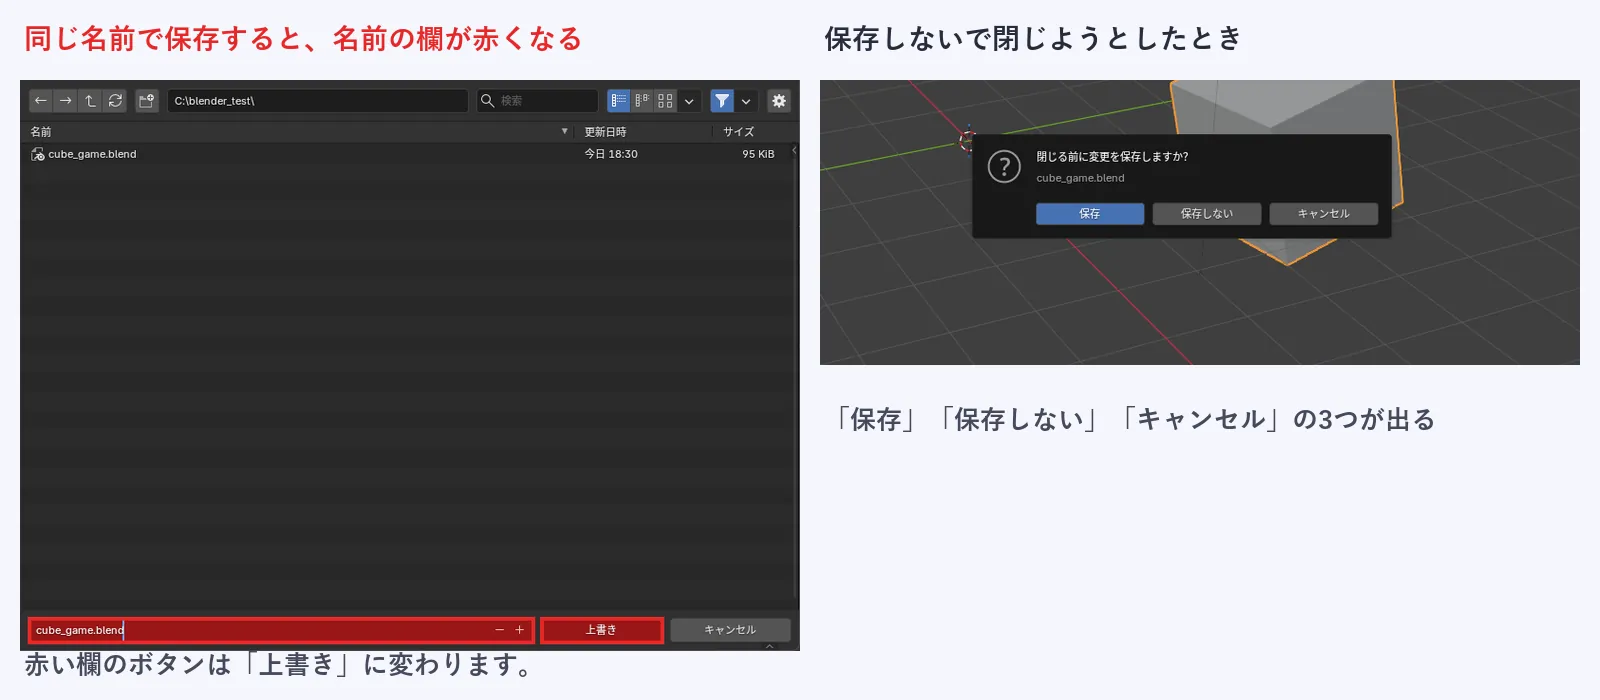The width and height of the screenshot is (1600, 700).
Task: Click the cube_game.blend text in dialog
Action: click(1080, 178)
